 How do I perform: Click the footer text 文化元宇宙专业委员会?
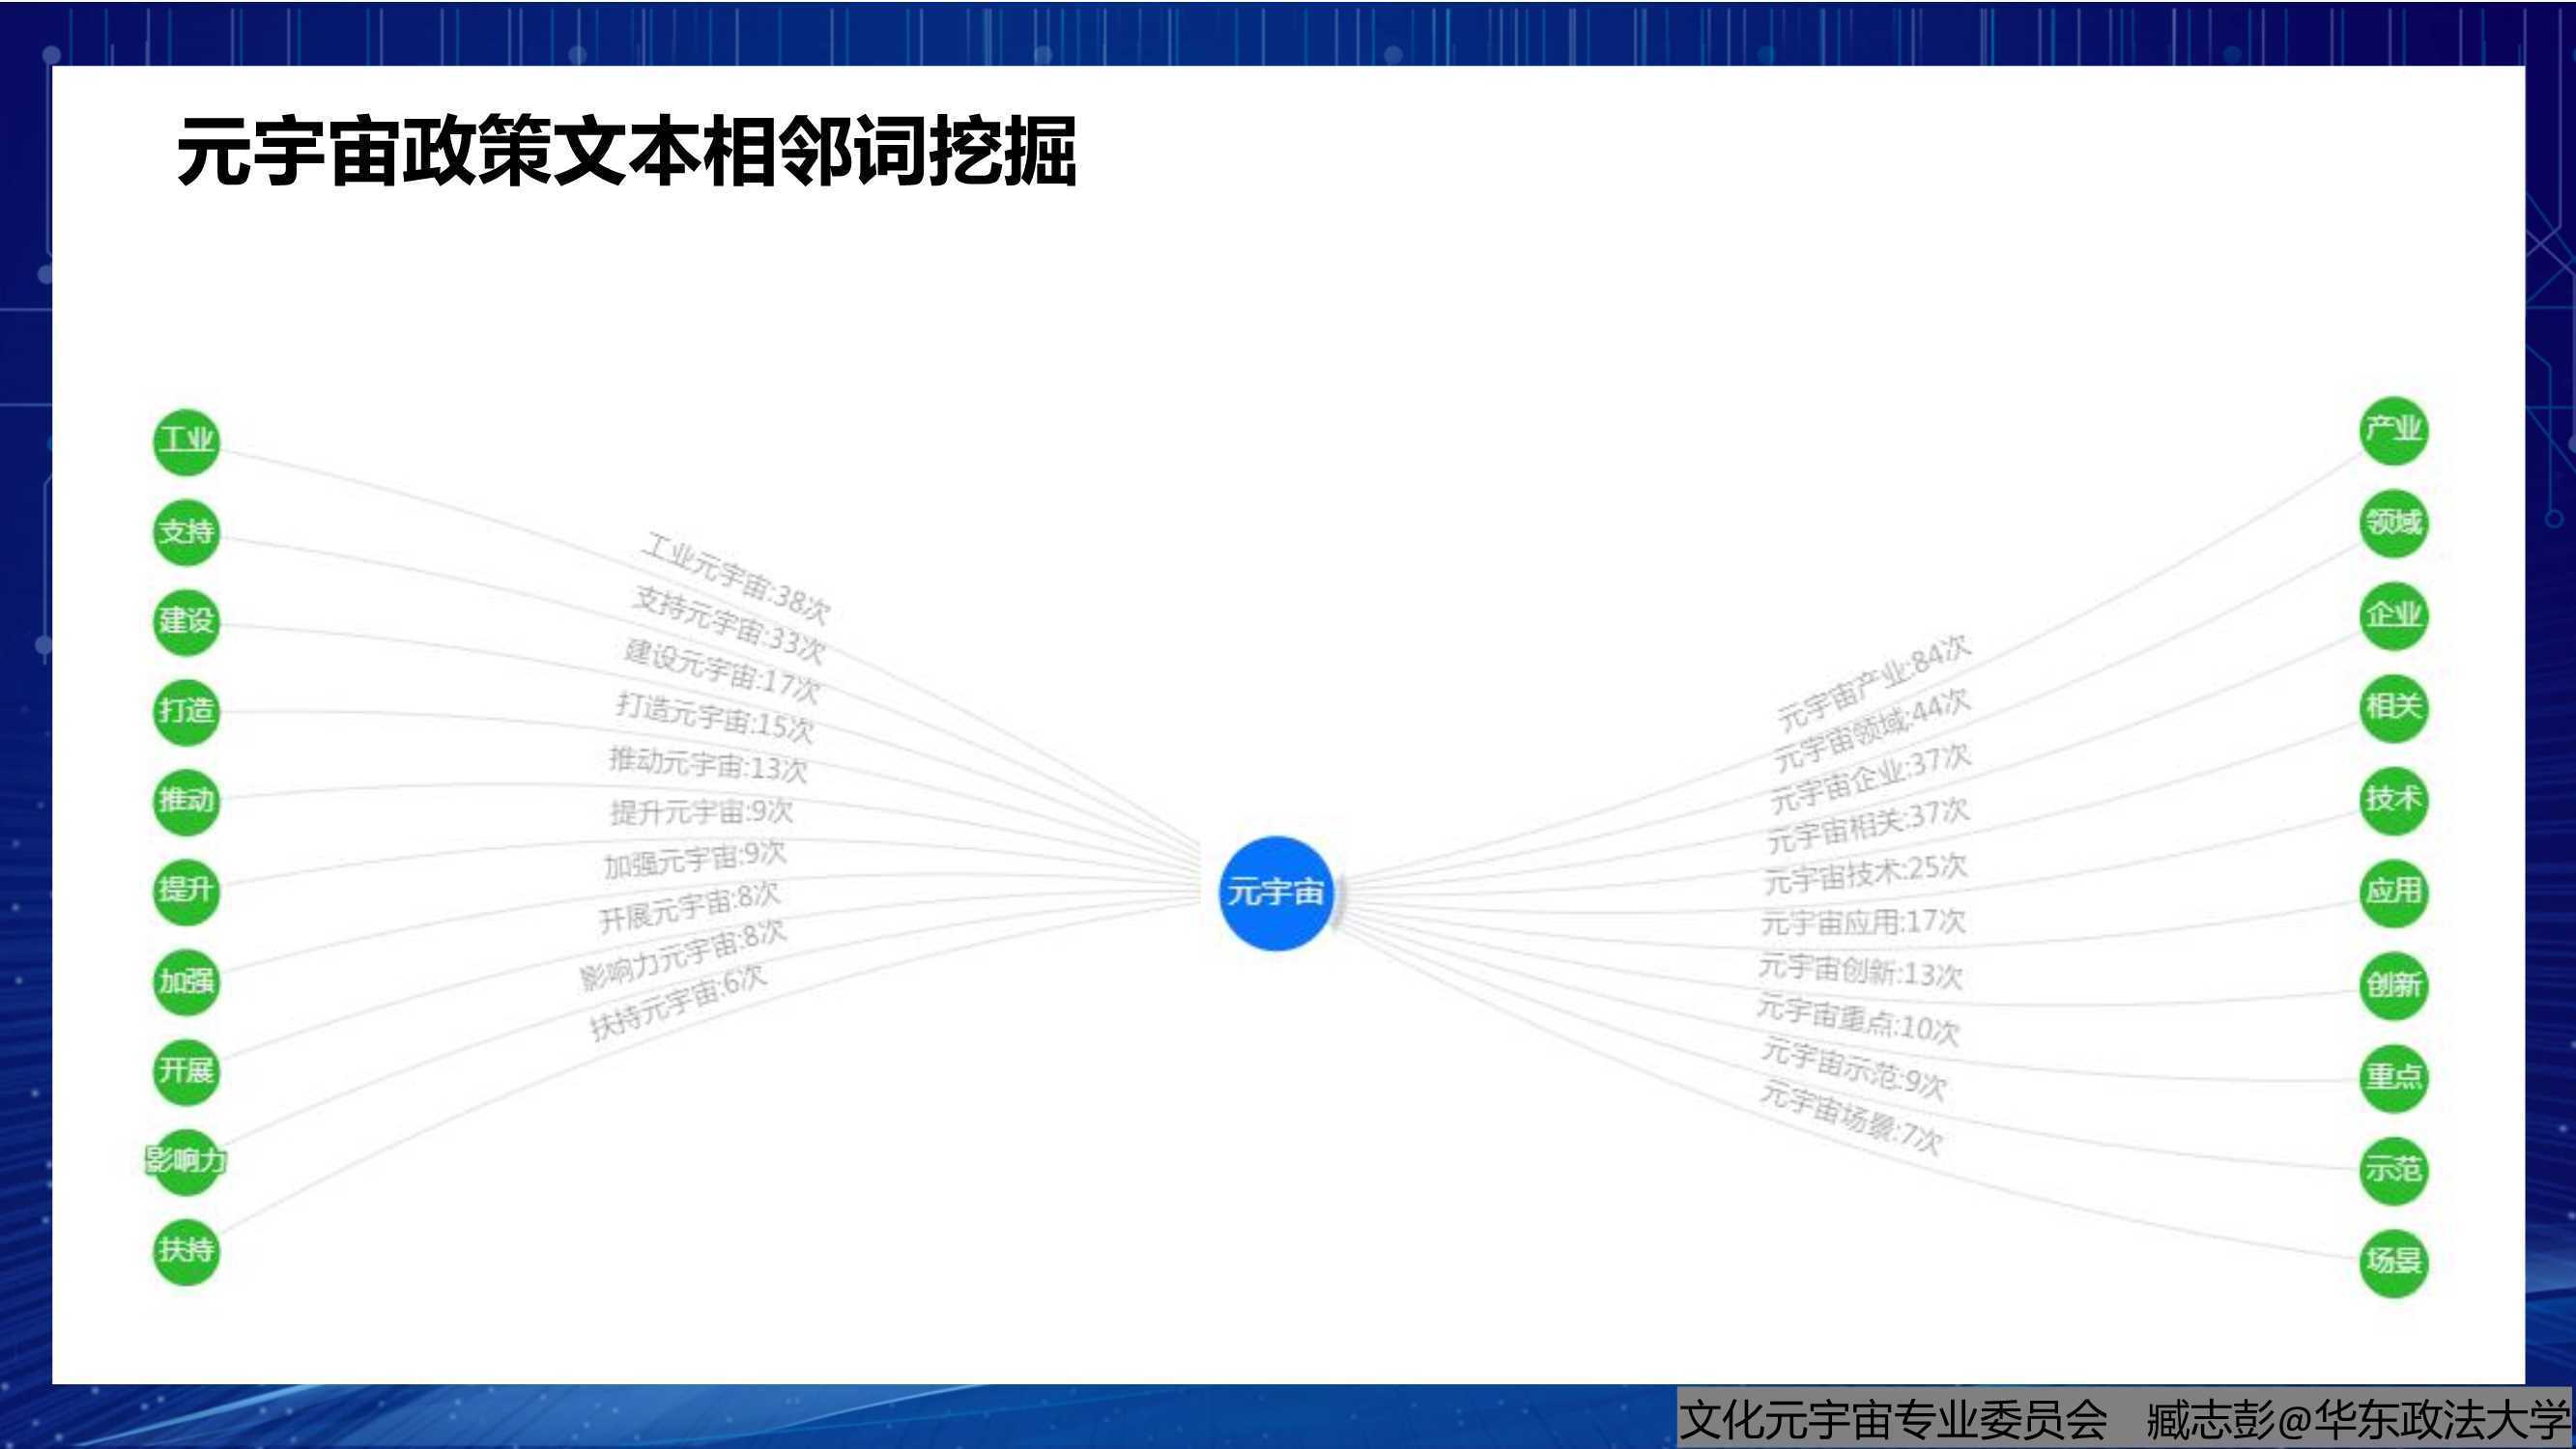1893,1419
